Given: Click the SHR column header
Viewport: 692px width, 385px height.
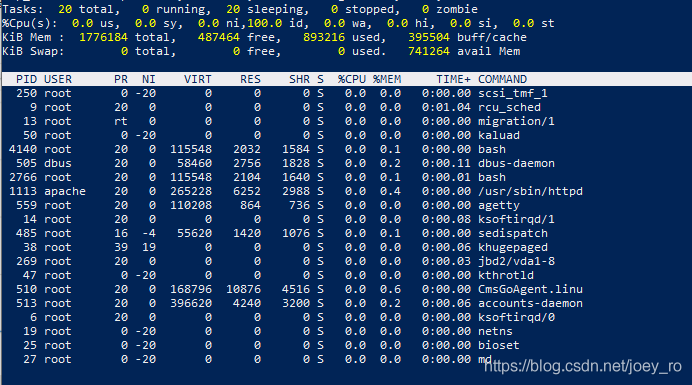Looking at the screenshot, I should 299,79.
